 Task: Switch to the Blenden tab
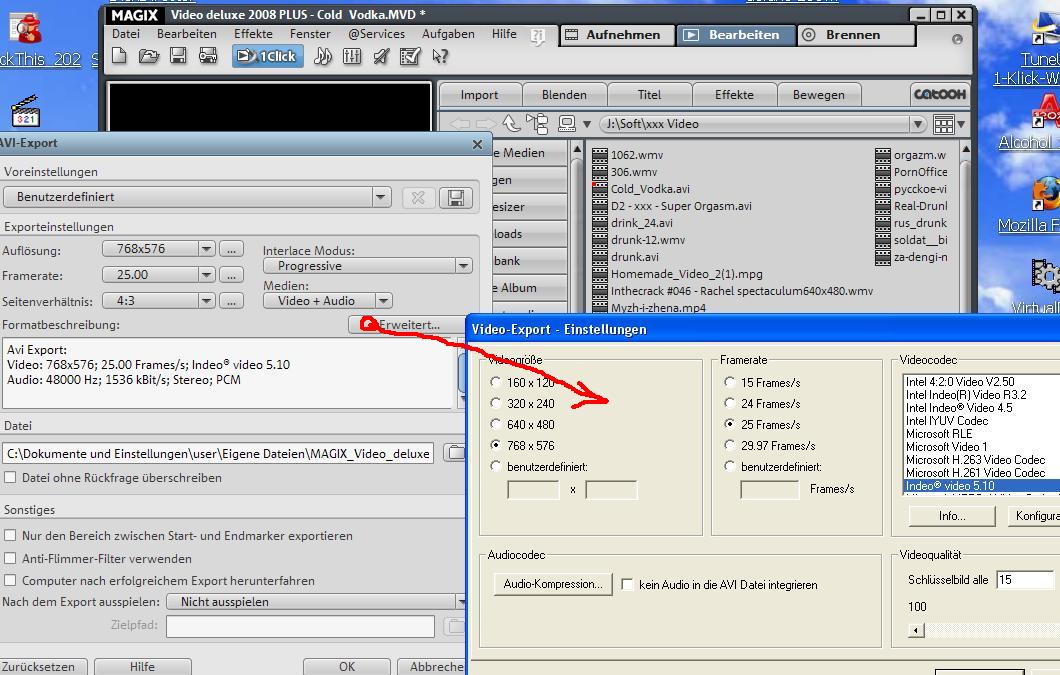click(564, 95)
